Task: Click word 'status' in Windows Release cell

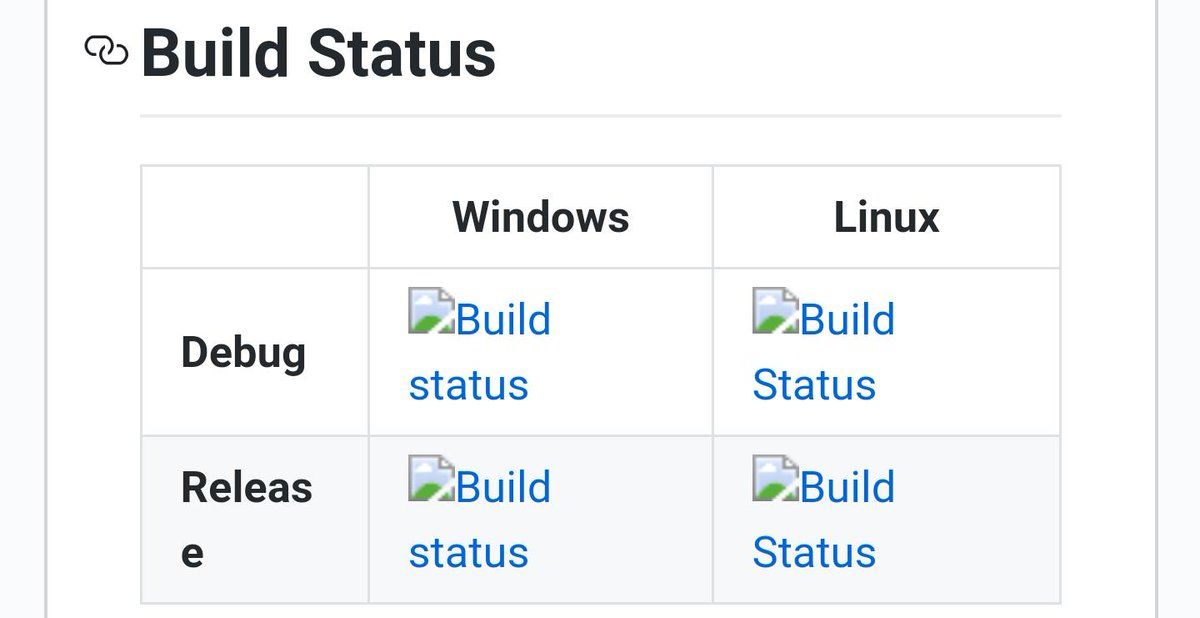Action: [x=469, y=553]
